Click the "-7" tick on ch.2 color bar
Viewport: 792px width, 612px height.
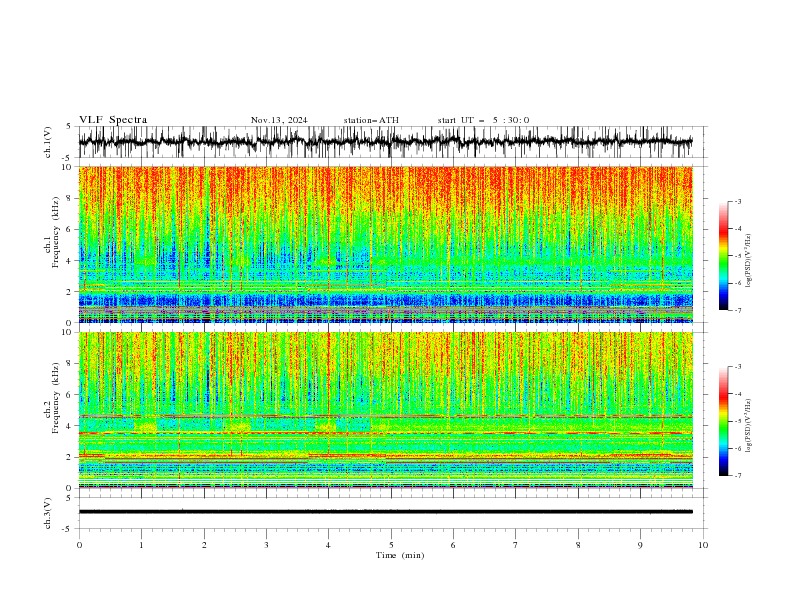point(738,476)
